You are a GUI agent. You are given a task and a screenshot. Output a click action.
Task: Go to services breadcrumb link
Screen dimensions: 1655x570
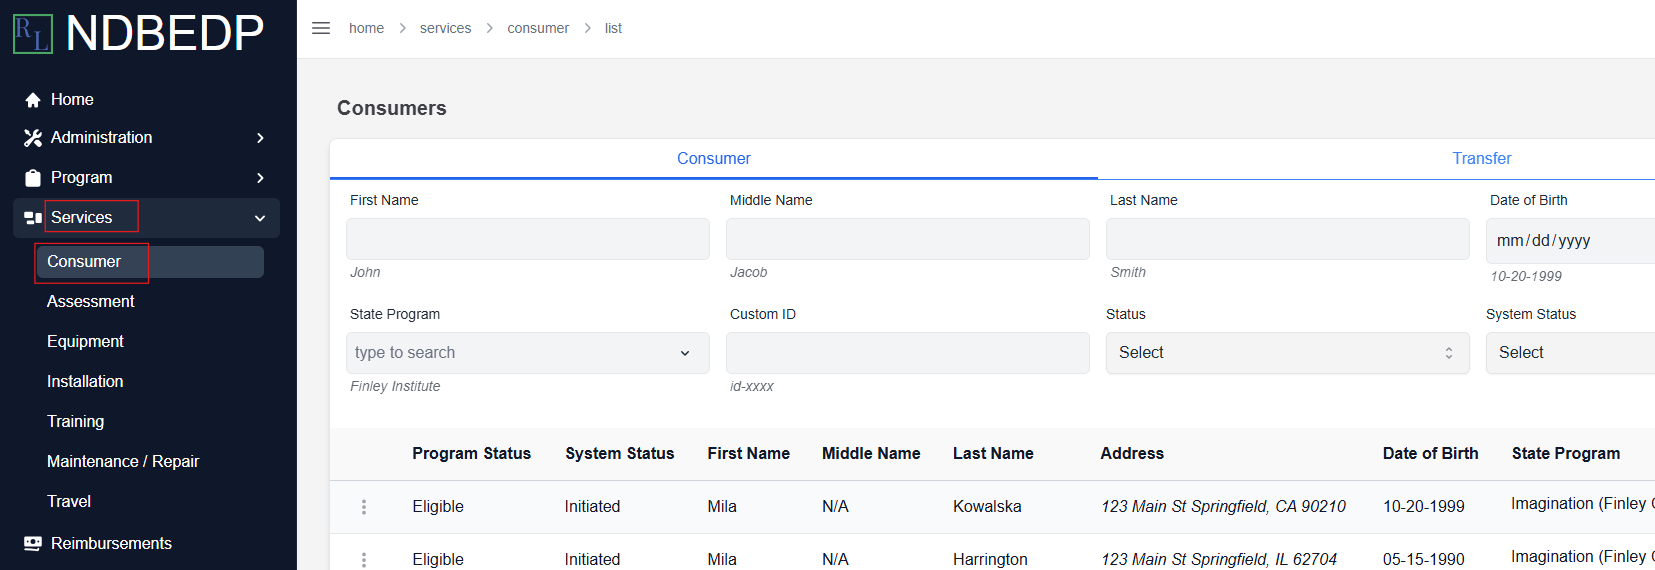point(445,28)
